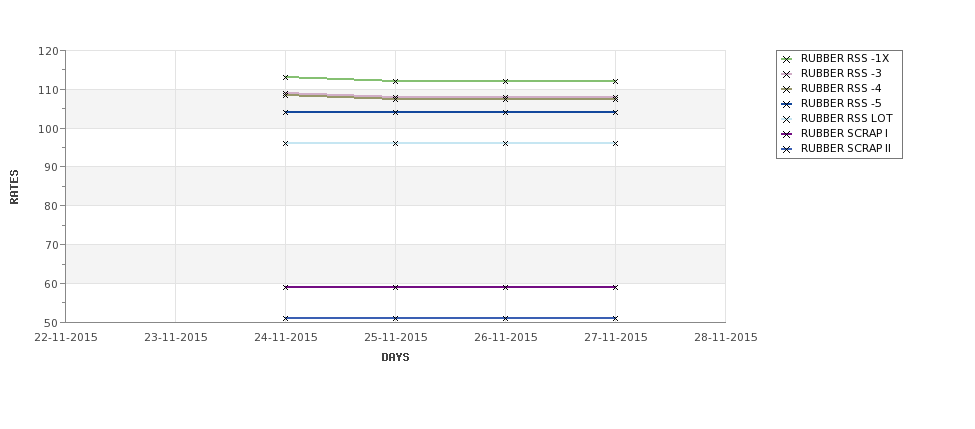
Task: Click SCRAP II data point on 27-11-2015
Action: coord(615,318)
